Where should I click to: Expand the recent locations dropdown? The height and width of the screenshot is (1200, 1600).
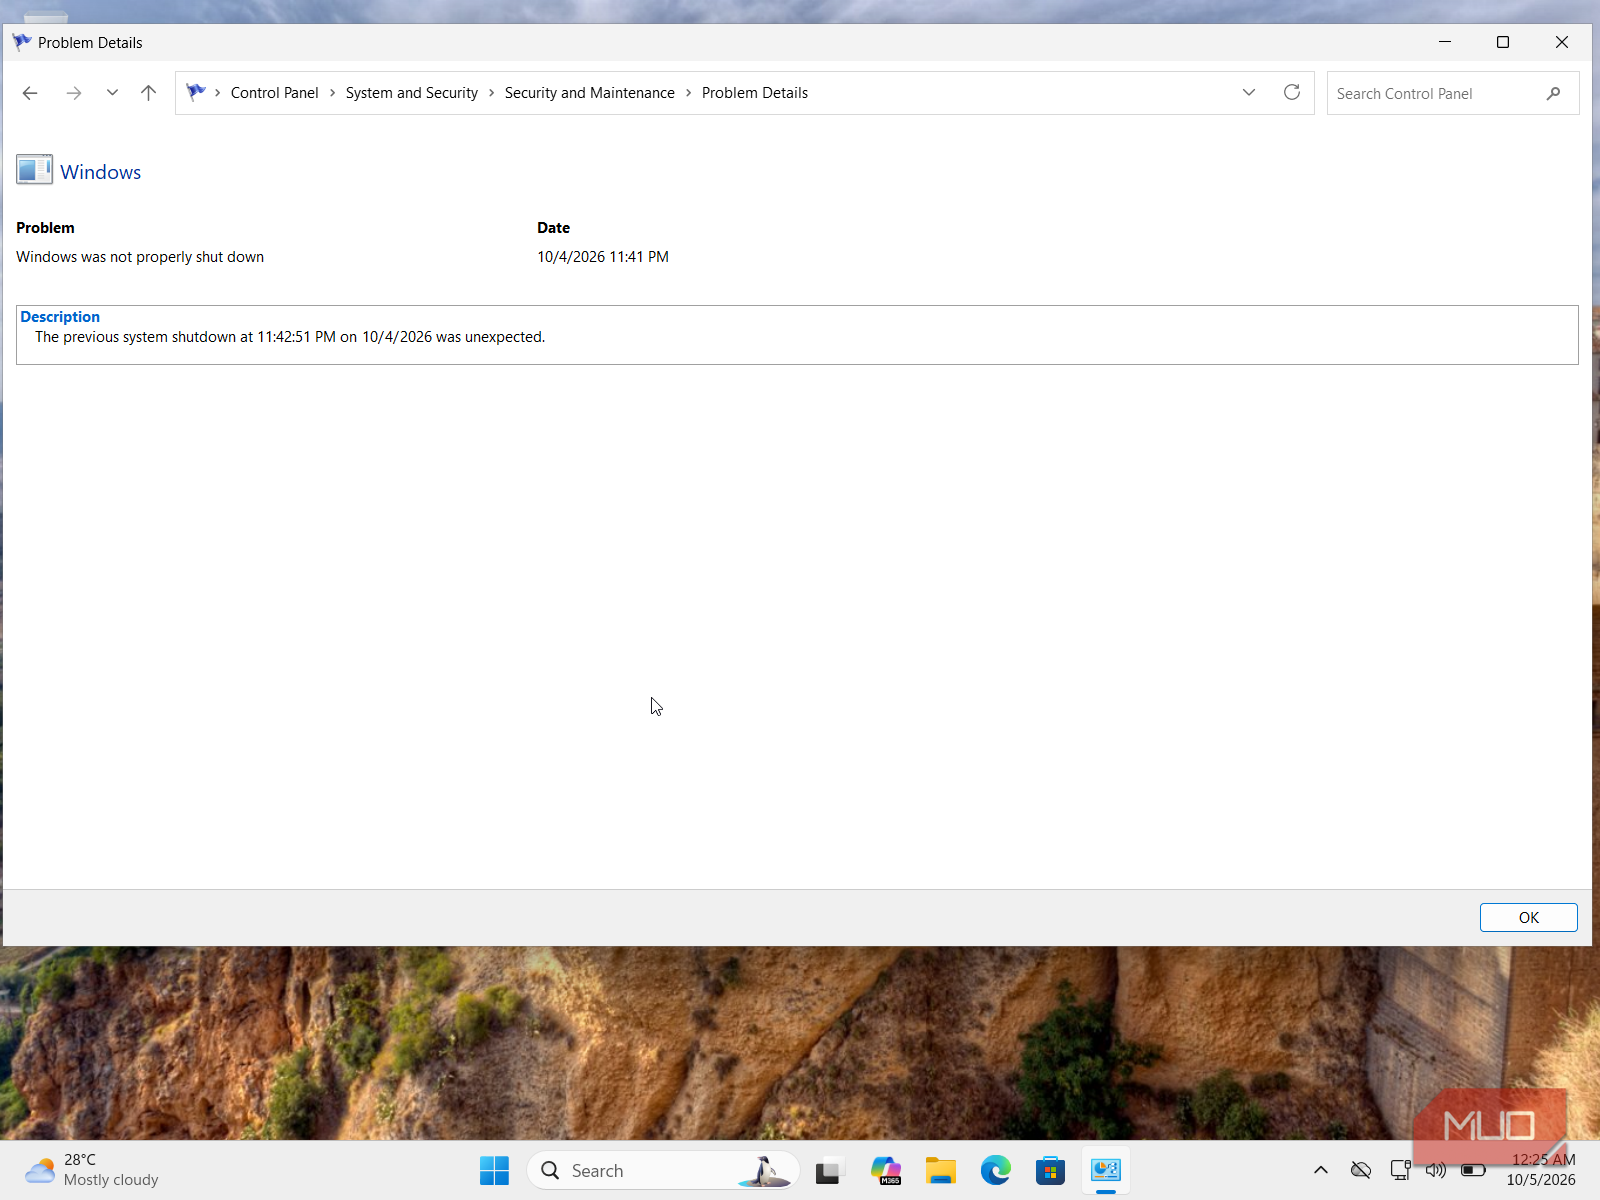pos(112,93)
